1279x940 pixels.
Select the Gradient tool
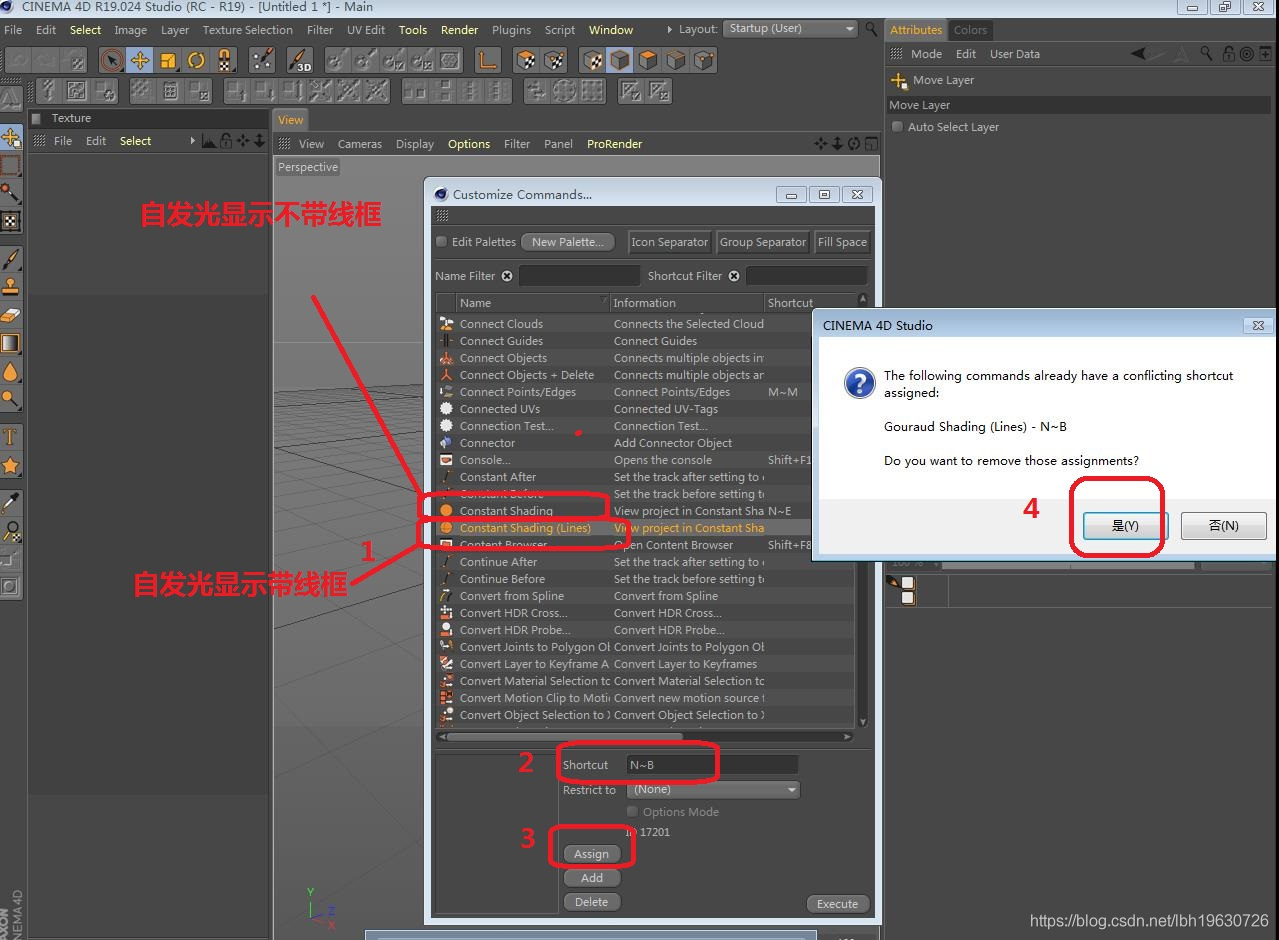tap(11, 344)
